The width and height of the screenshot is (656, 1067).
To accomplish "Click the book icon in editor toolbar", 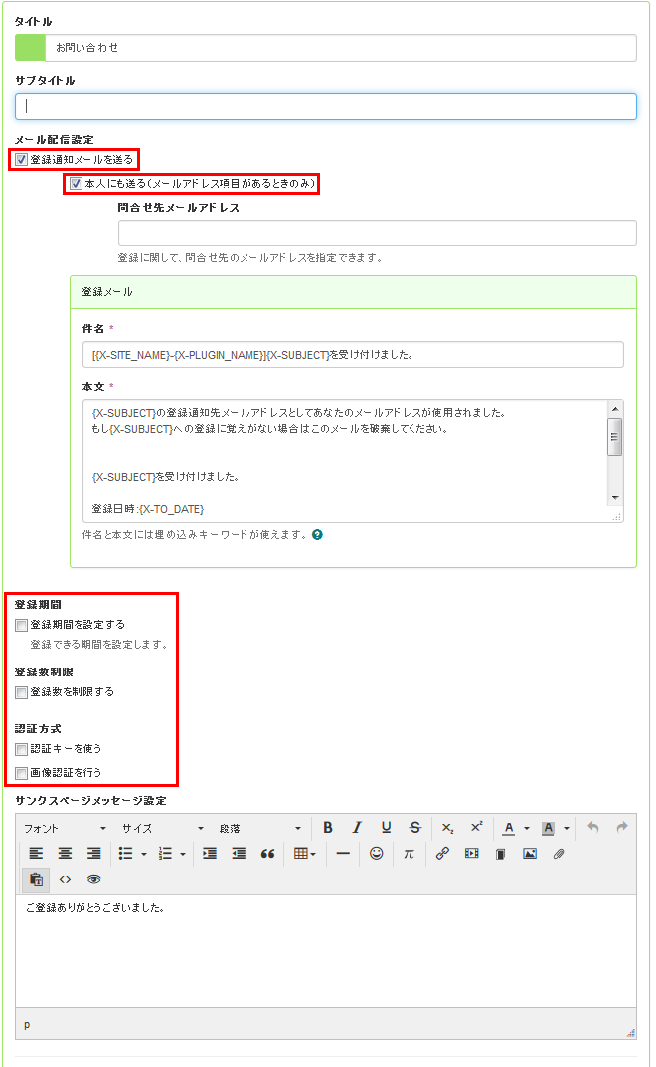I will 501,853.
